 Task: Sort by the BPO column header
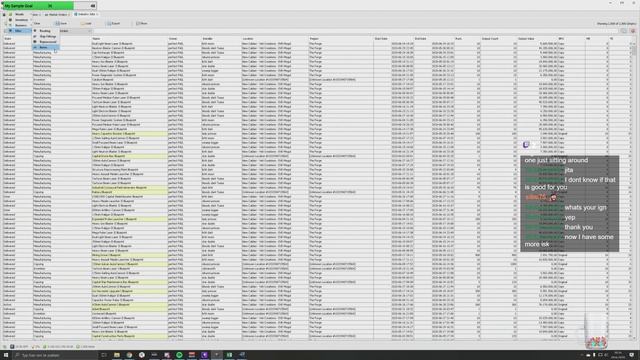tap(571, 39)
